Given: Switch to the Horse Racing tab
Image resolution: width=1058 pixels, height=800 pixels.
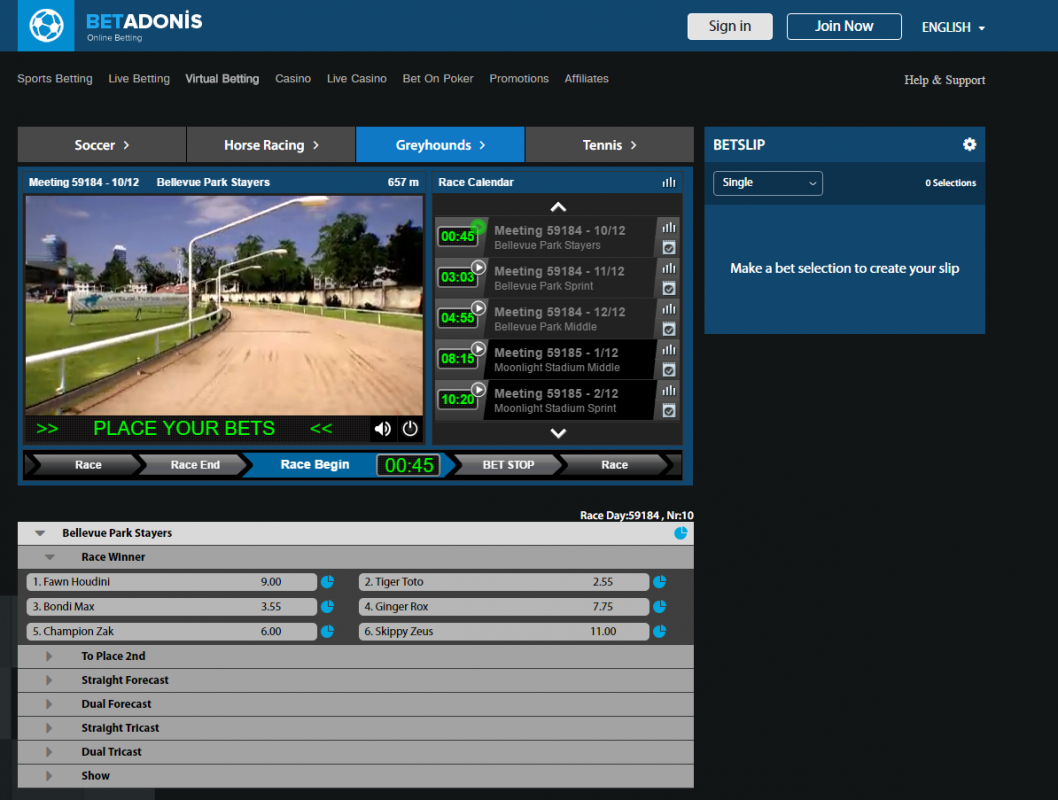Looking at the screenshot, I should coord(271,145).
